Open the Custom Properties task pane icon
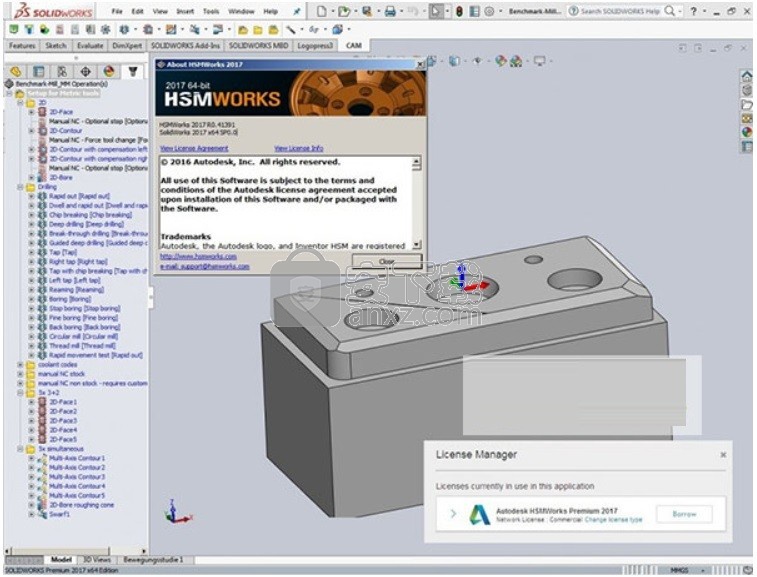This screenshot has width=757, height=577. pyautogui.click(x=747, y=146)
